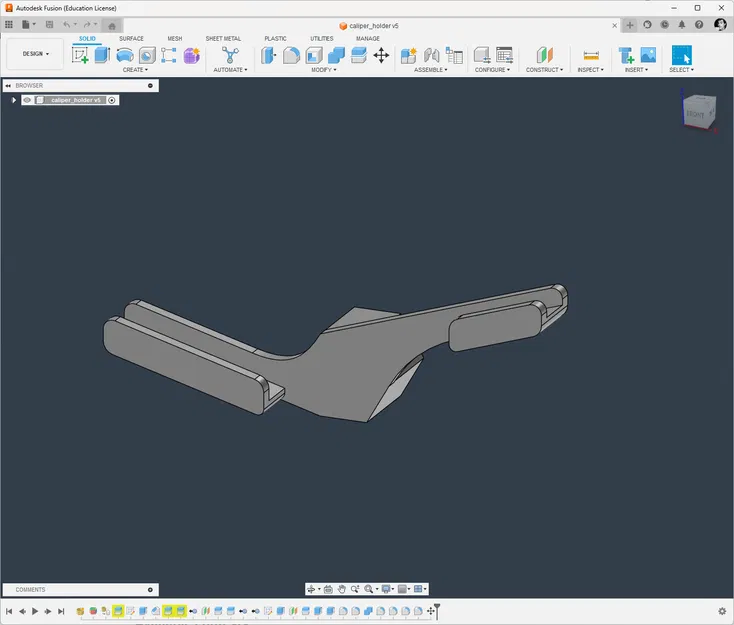
Task: Click the Move/Copy arrows icon
Action: tap(381, 55)
